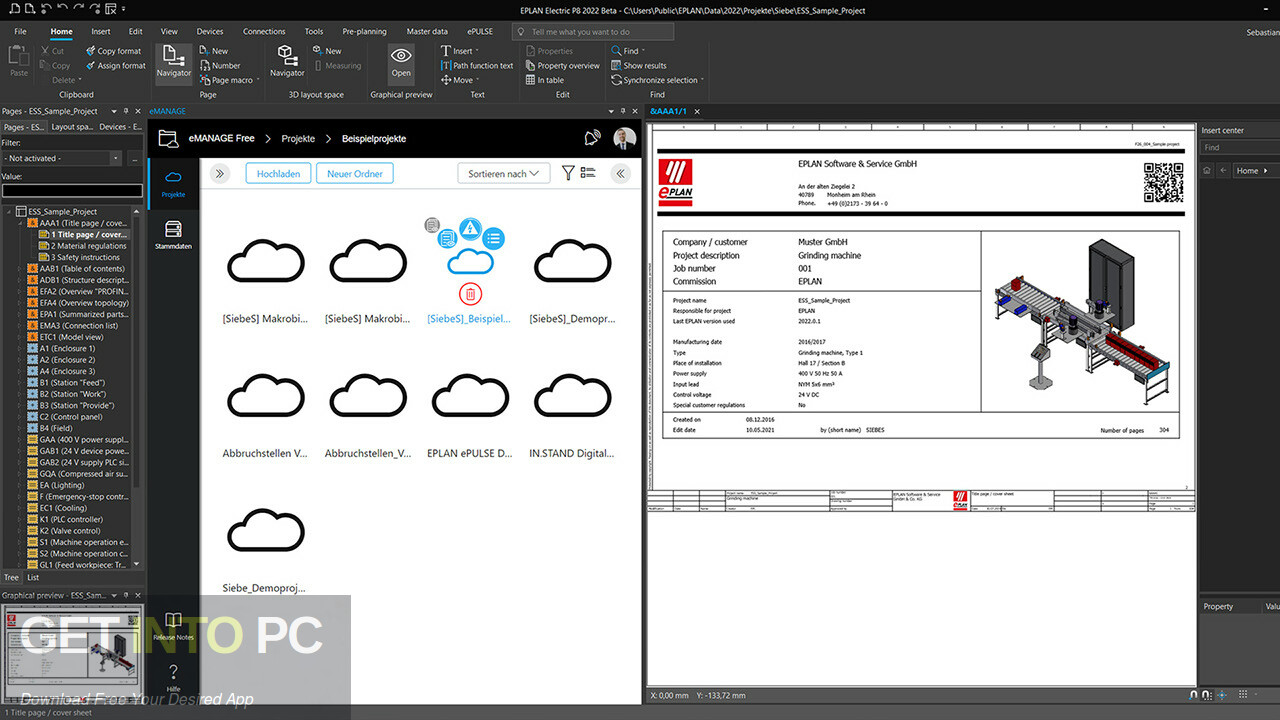Click Home in the Insert center
The width and height of the screenshot is (1280, 720).
(x=1247, y=171)
